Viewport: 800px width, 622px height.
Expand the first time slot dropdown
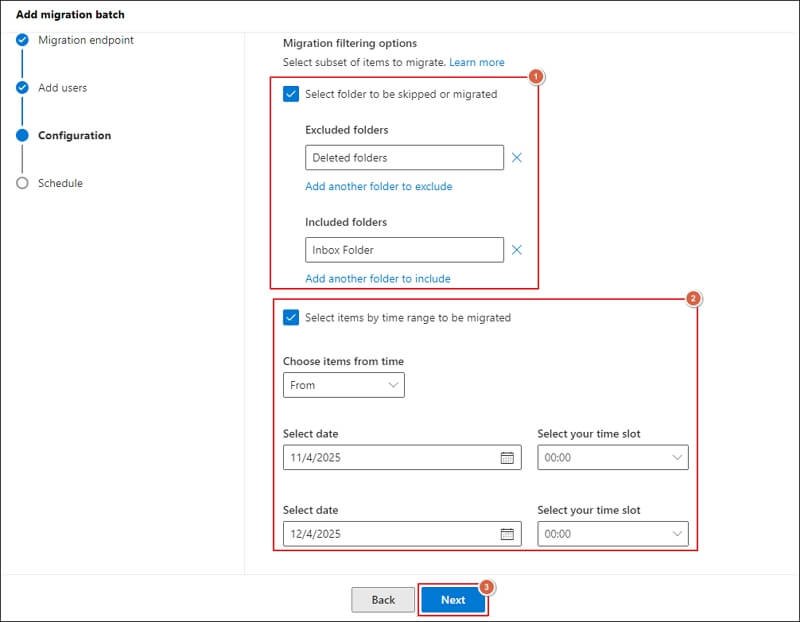pyautogui.click(x=612, y=457)
